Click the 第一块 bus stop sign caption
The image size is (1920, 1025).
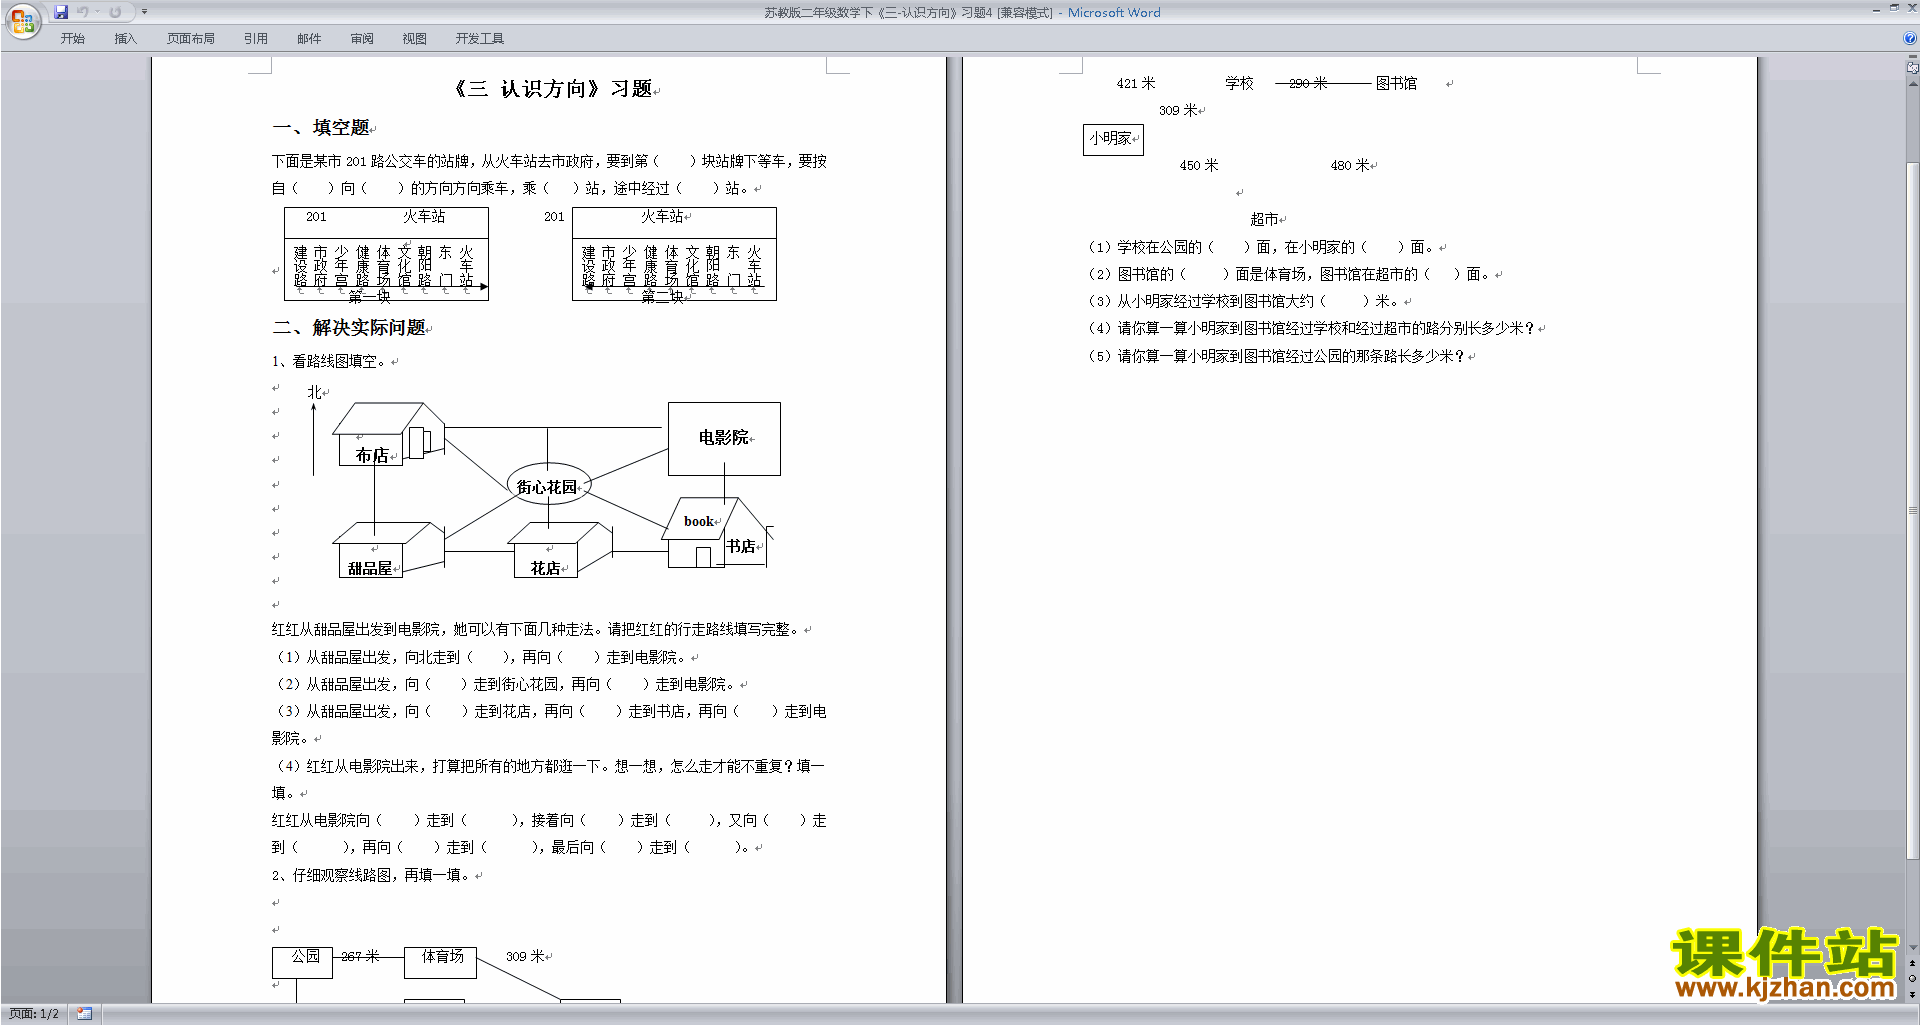[x=369, y=296]
